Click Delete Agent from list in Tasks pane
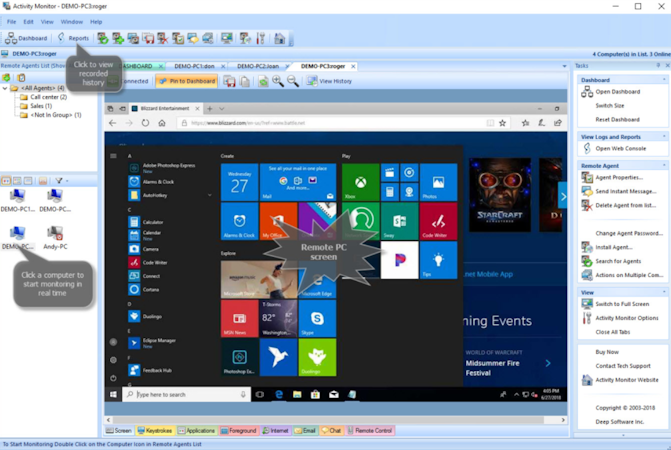 coord(625,205)
